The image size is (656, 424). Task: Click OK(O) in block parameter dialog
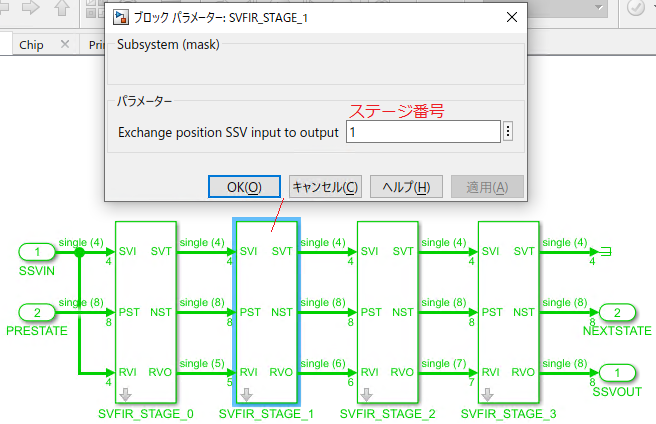(x=244, y=187)
